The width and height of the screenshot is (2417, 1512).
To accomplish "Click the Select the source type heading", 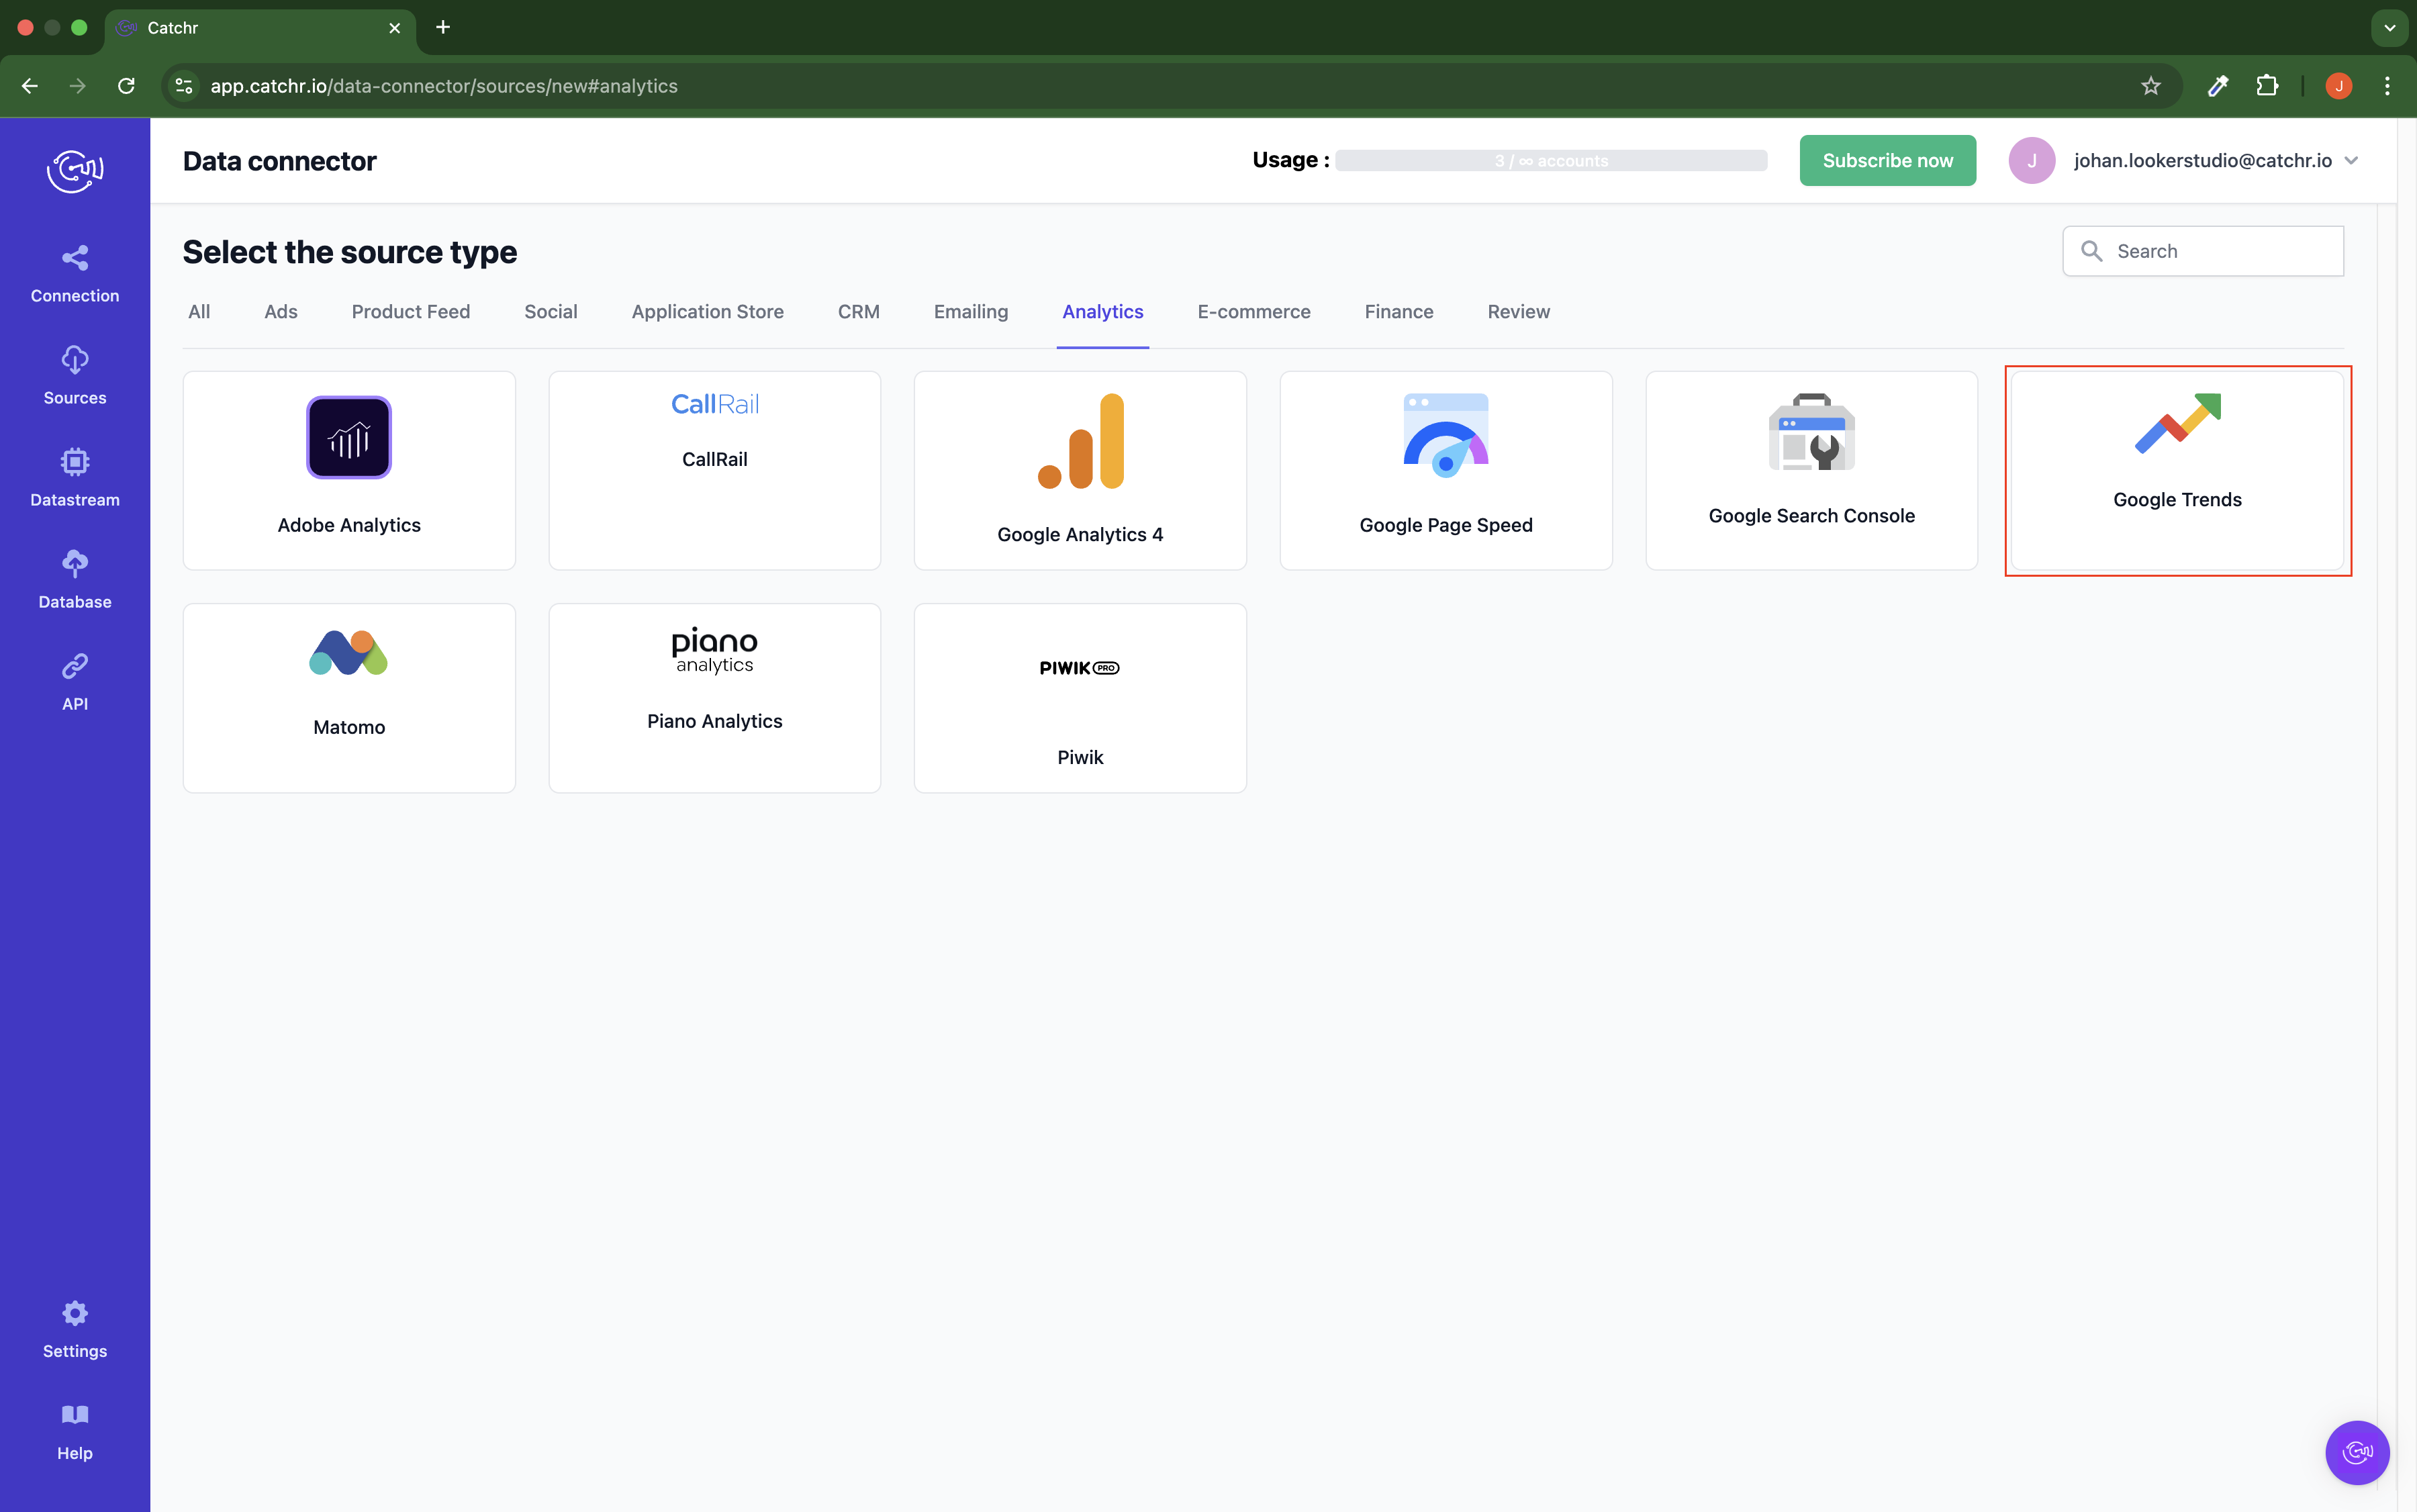I will (349, 252).
